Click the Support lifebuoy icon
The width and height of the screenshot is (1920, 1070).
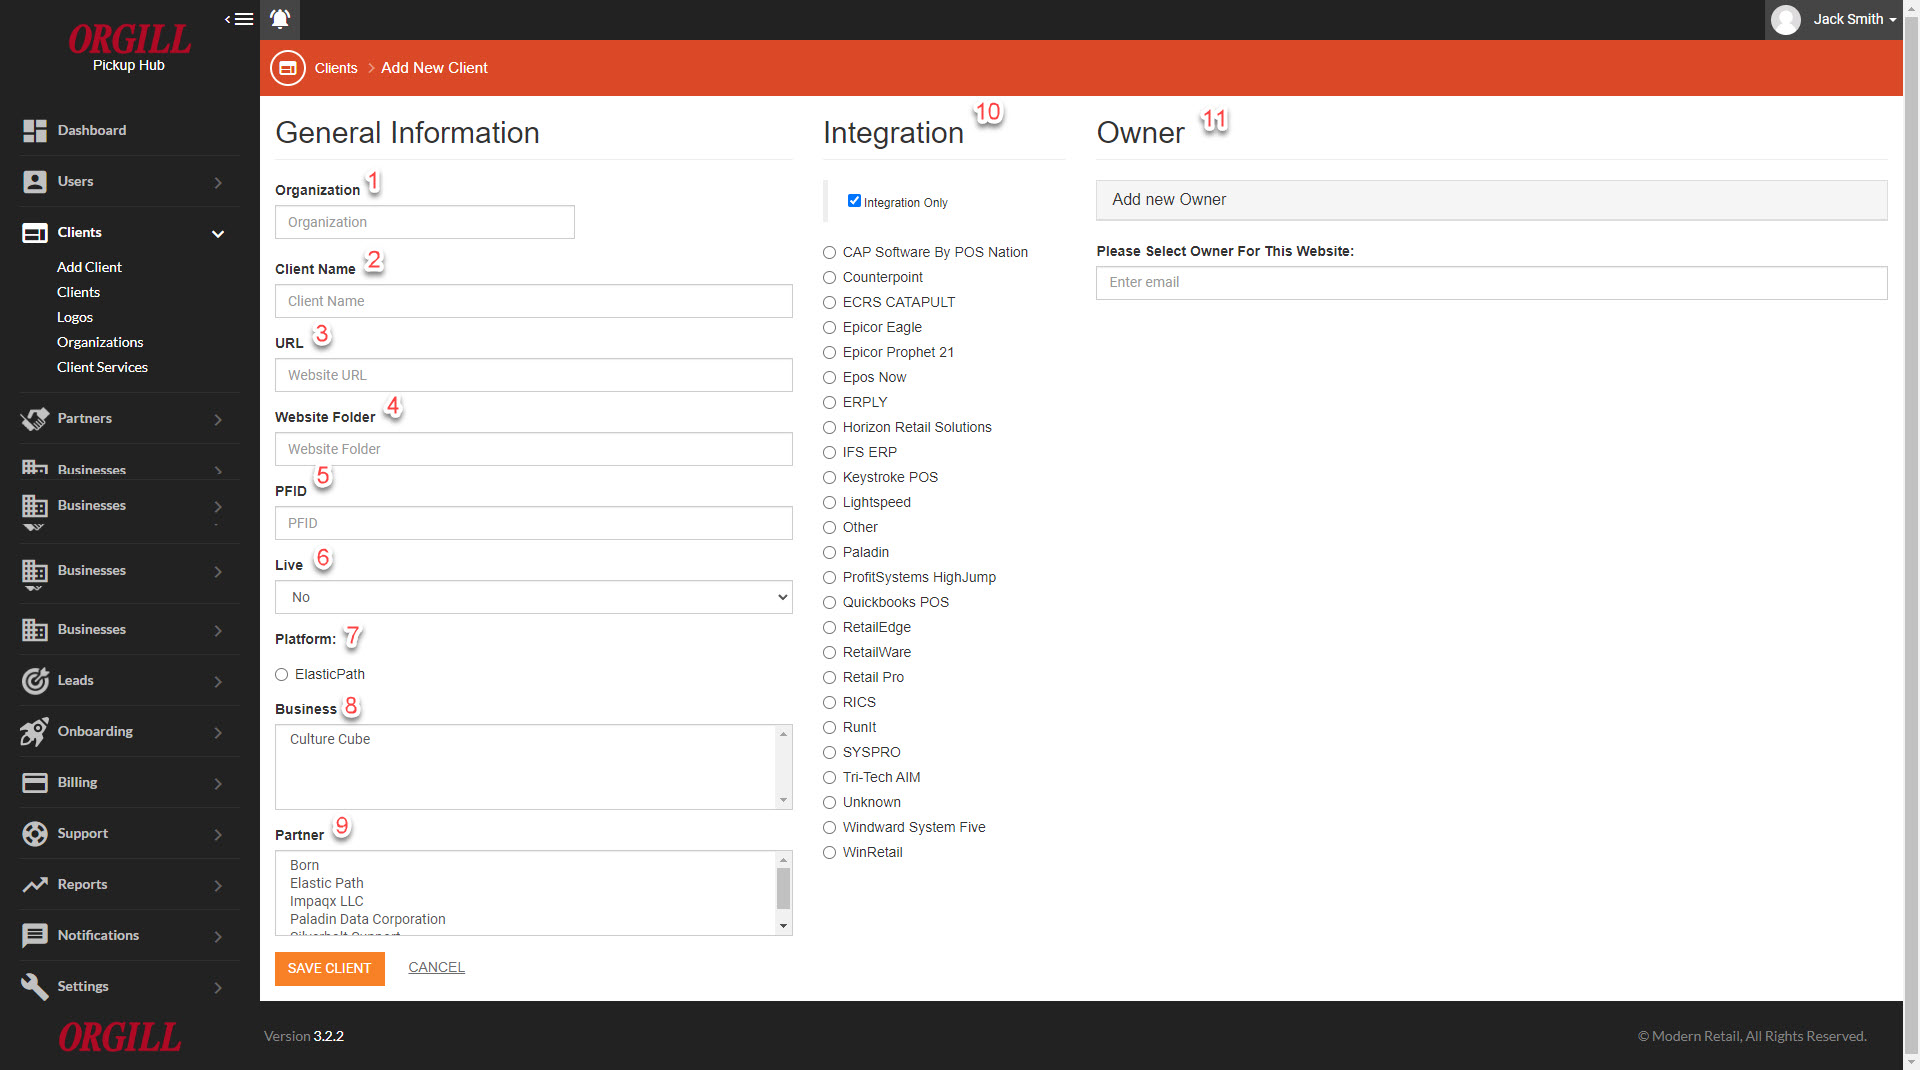point(35,833)
